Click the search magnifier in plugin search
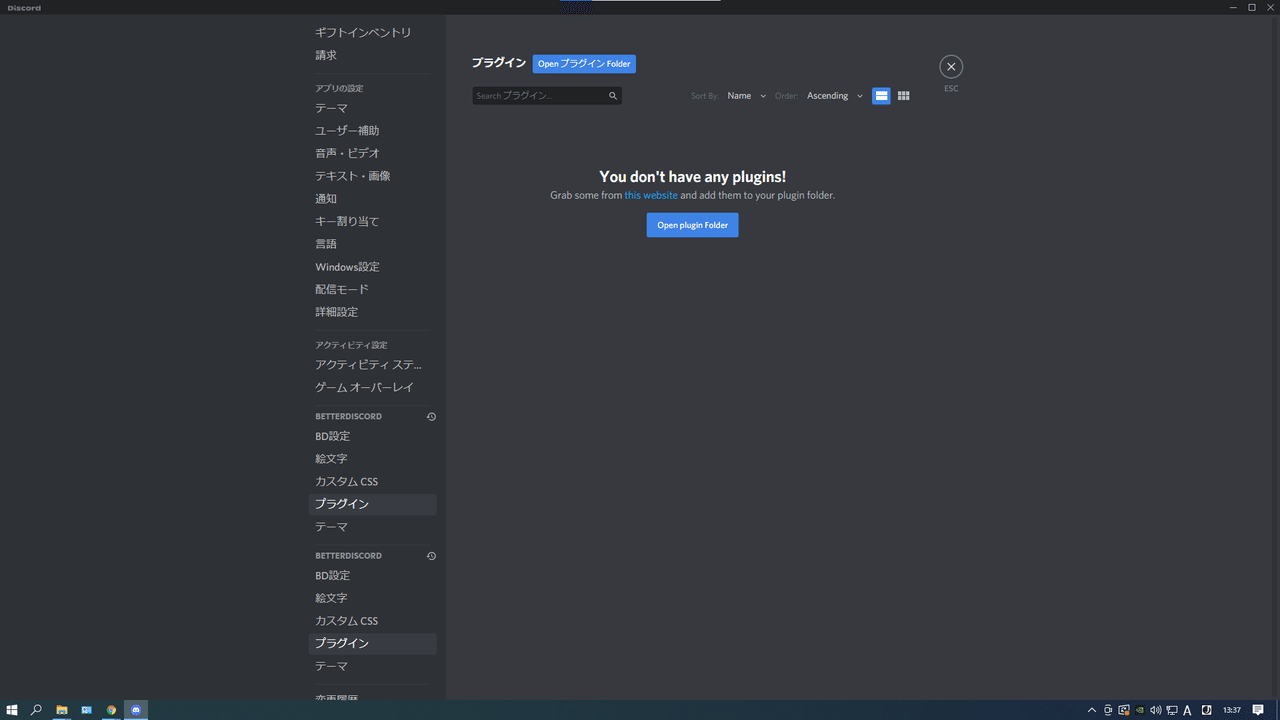The width and height of the screenshot is (1280, 720). (x=613, y=96)
